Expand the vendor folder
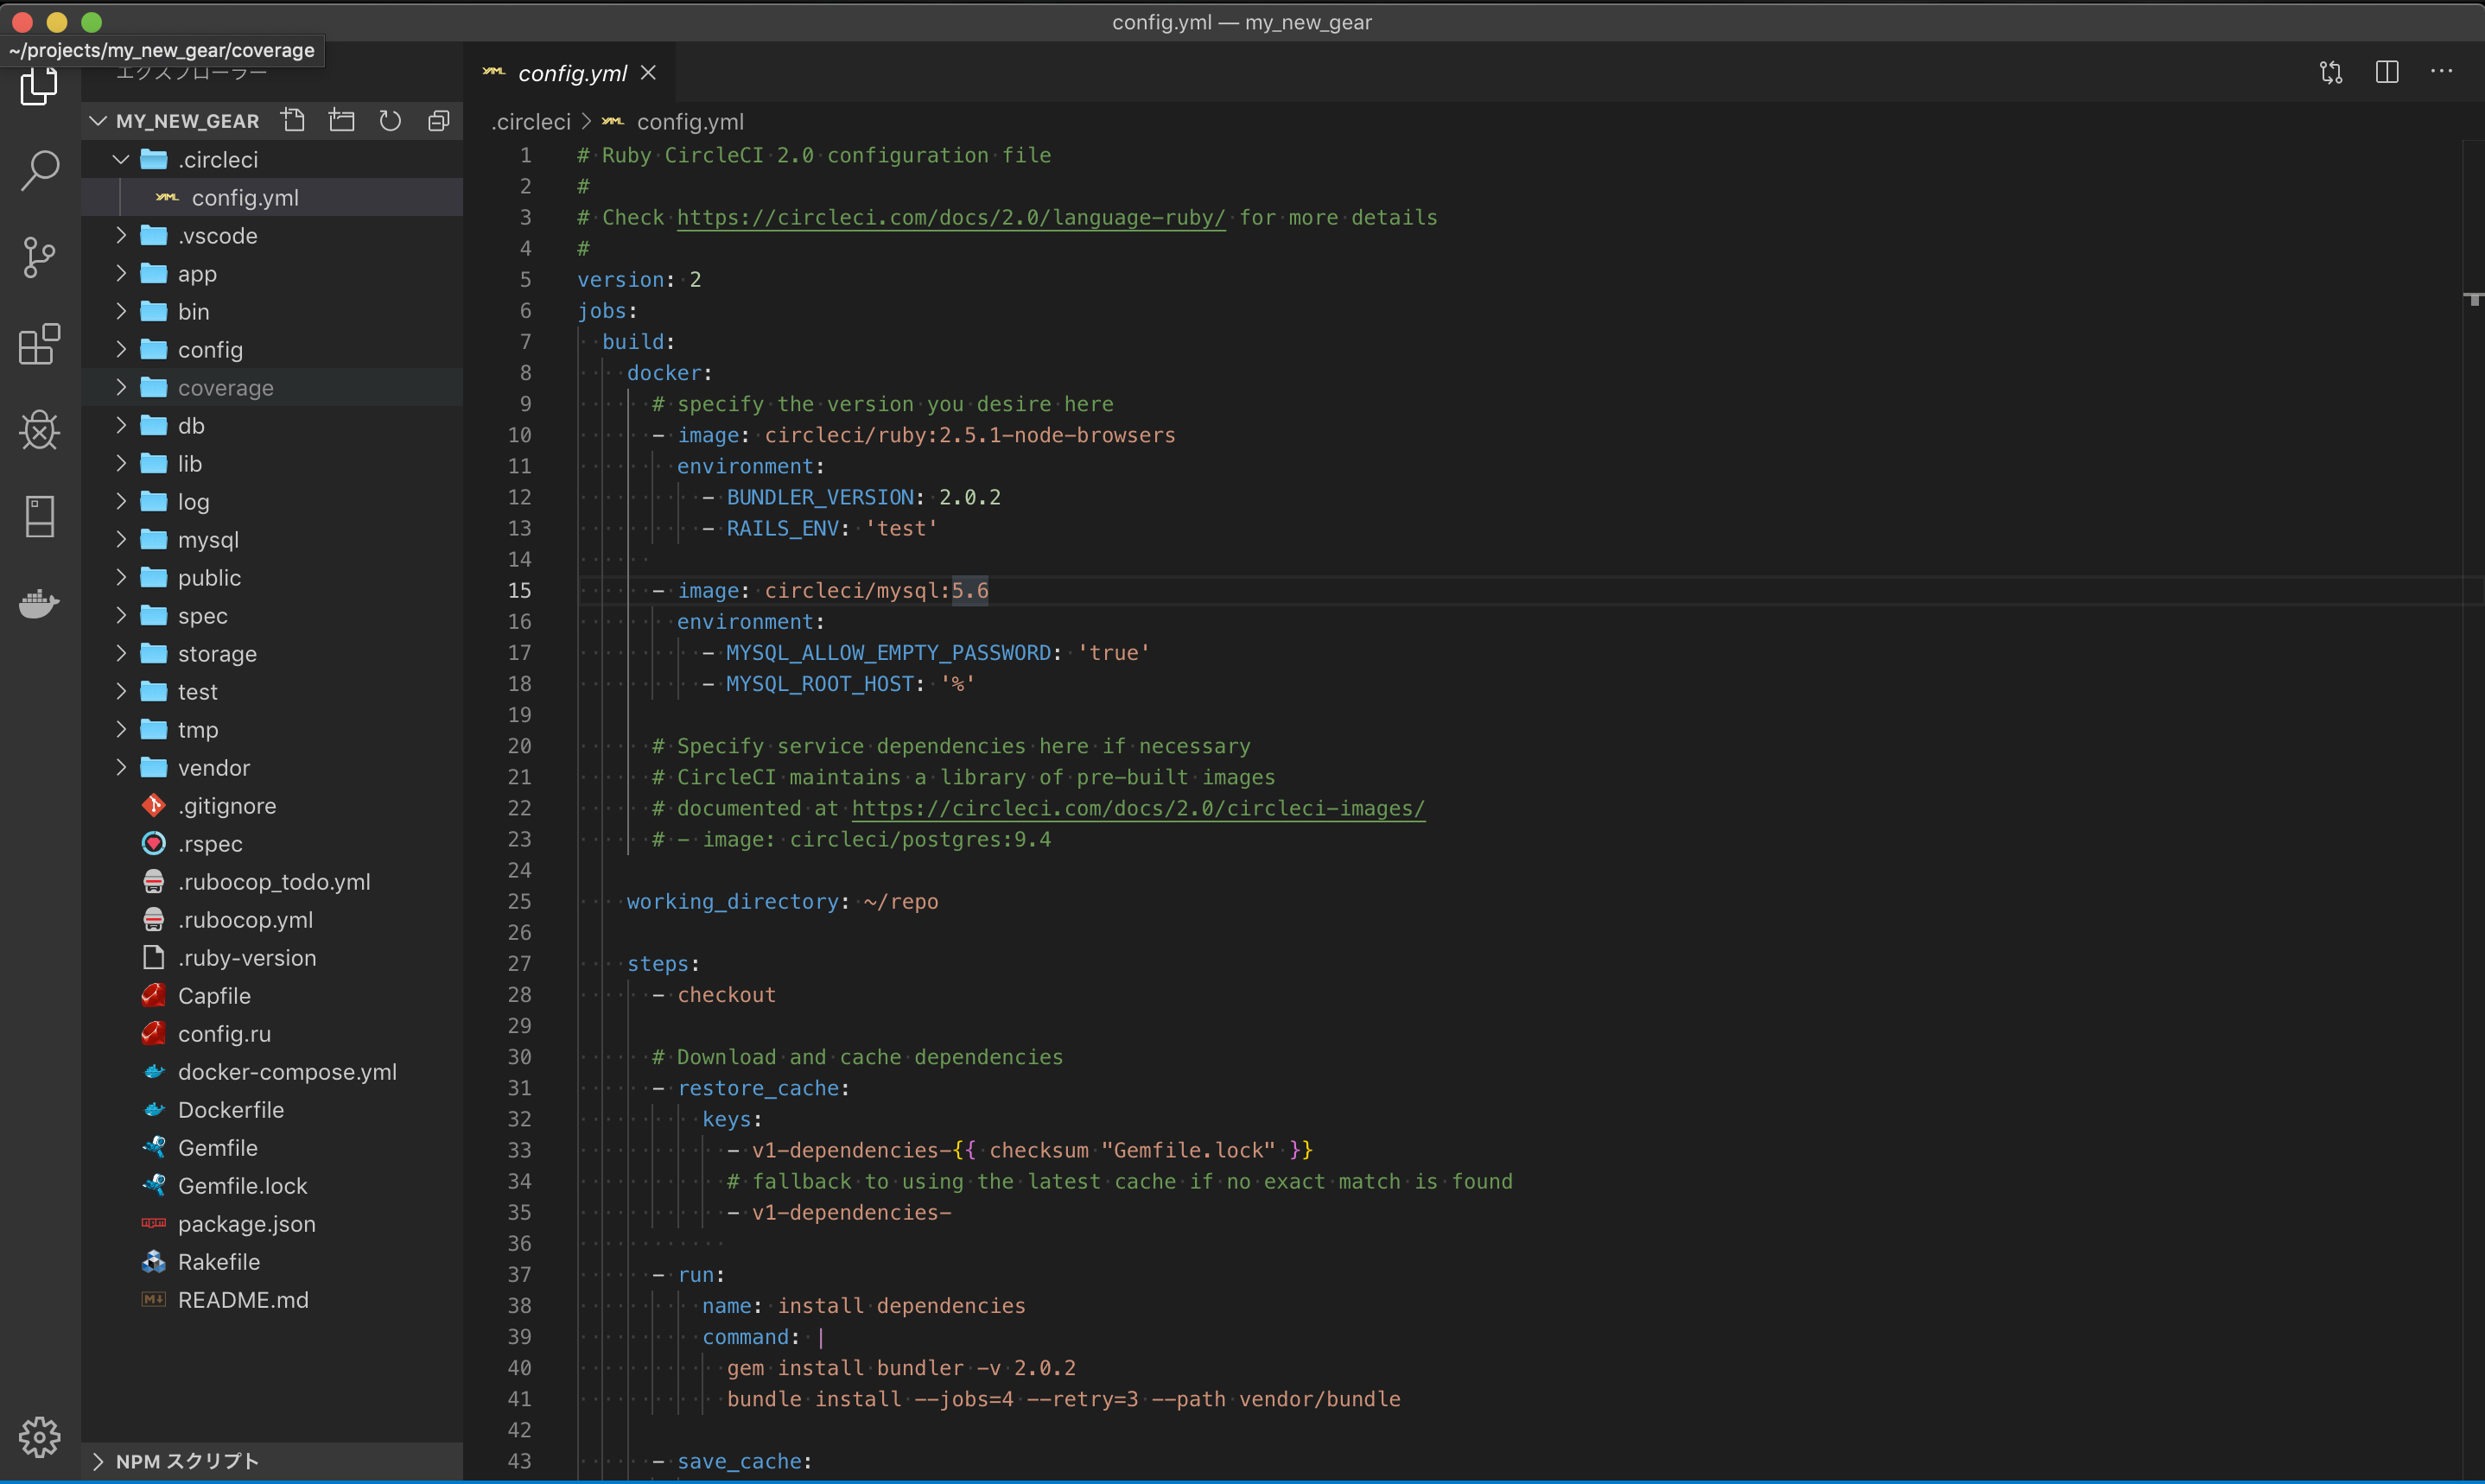Viewport: 2485px width, 1484px height. (121, 768)
